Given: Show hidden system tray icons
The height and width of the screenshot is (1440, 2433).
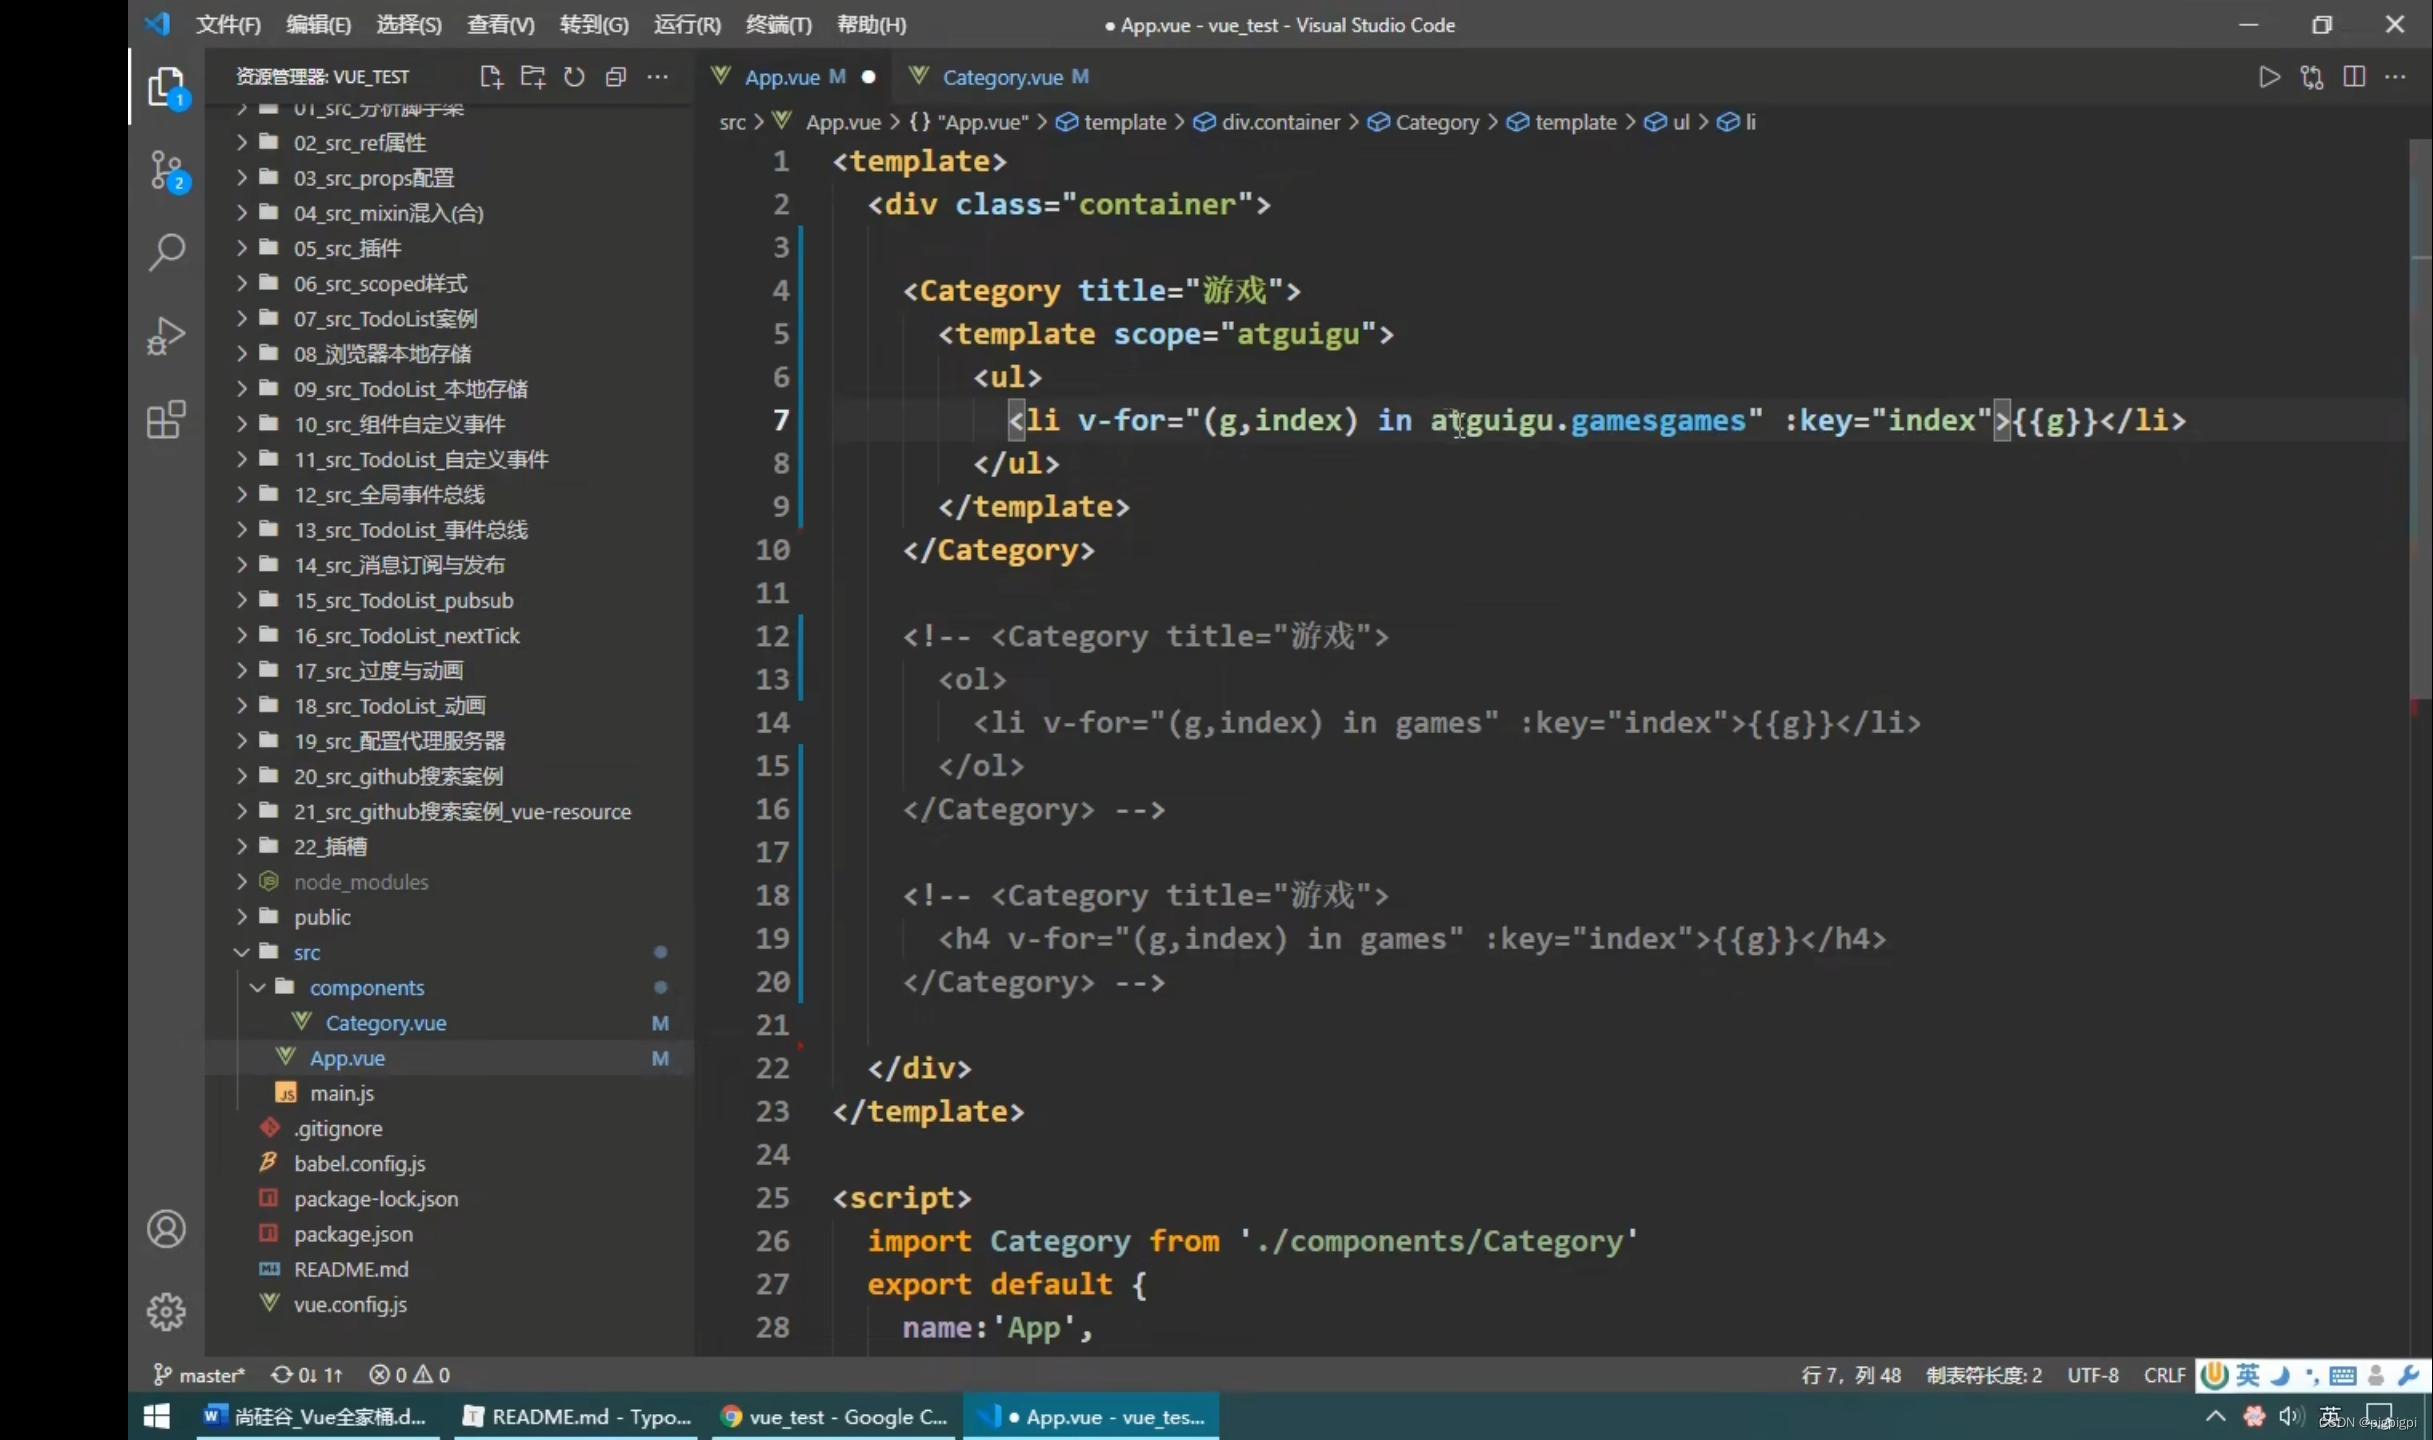Looking at the screenshot, I should click(2216, 1416).
